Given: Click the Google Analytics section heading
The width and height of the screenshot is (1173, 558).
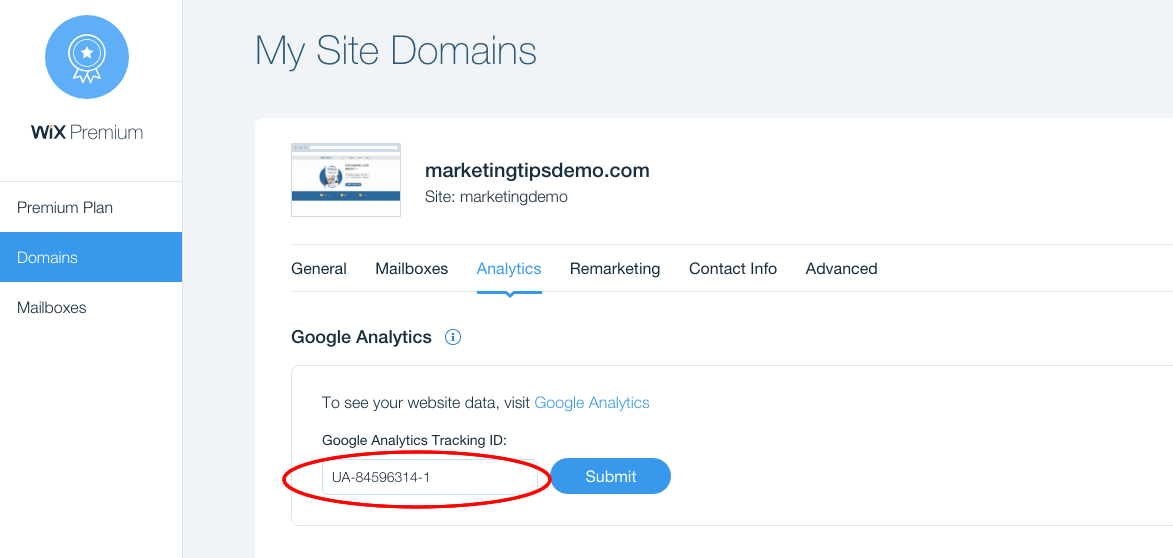Looking at the screenshot, I should pyautogui.click(x=361, y=337).
